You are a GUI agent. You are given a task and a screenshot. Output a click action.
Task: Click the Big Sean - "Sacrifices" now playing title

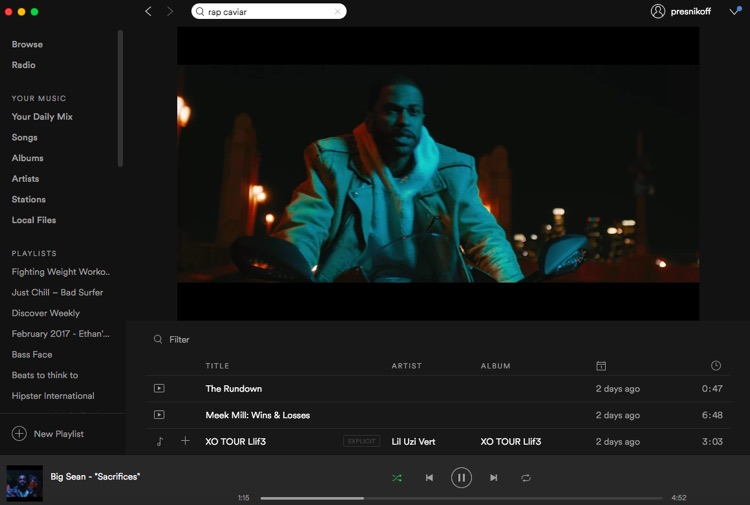pyautogui.click(x=95, y=476)
